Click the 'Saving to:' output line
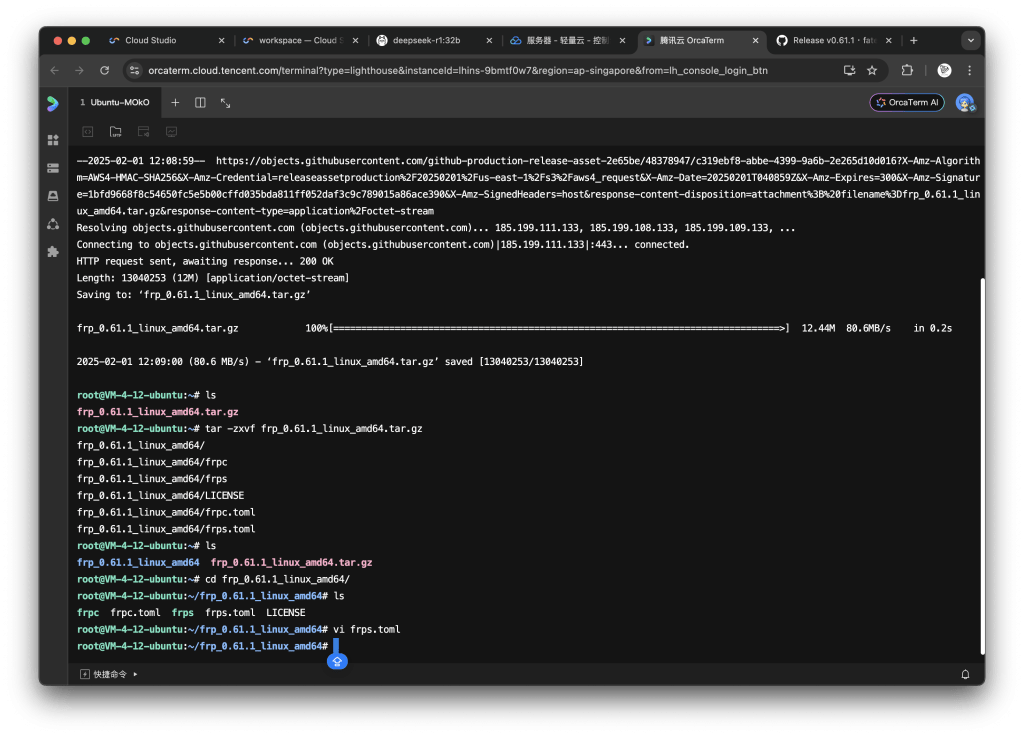The image size is (1024, 737). click(193, 295)
